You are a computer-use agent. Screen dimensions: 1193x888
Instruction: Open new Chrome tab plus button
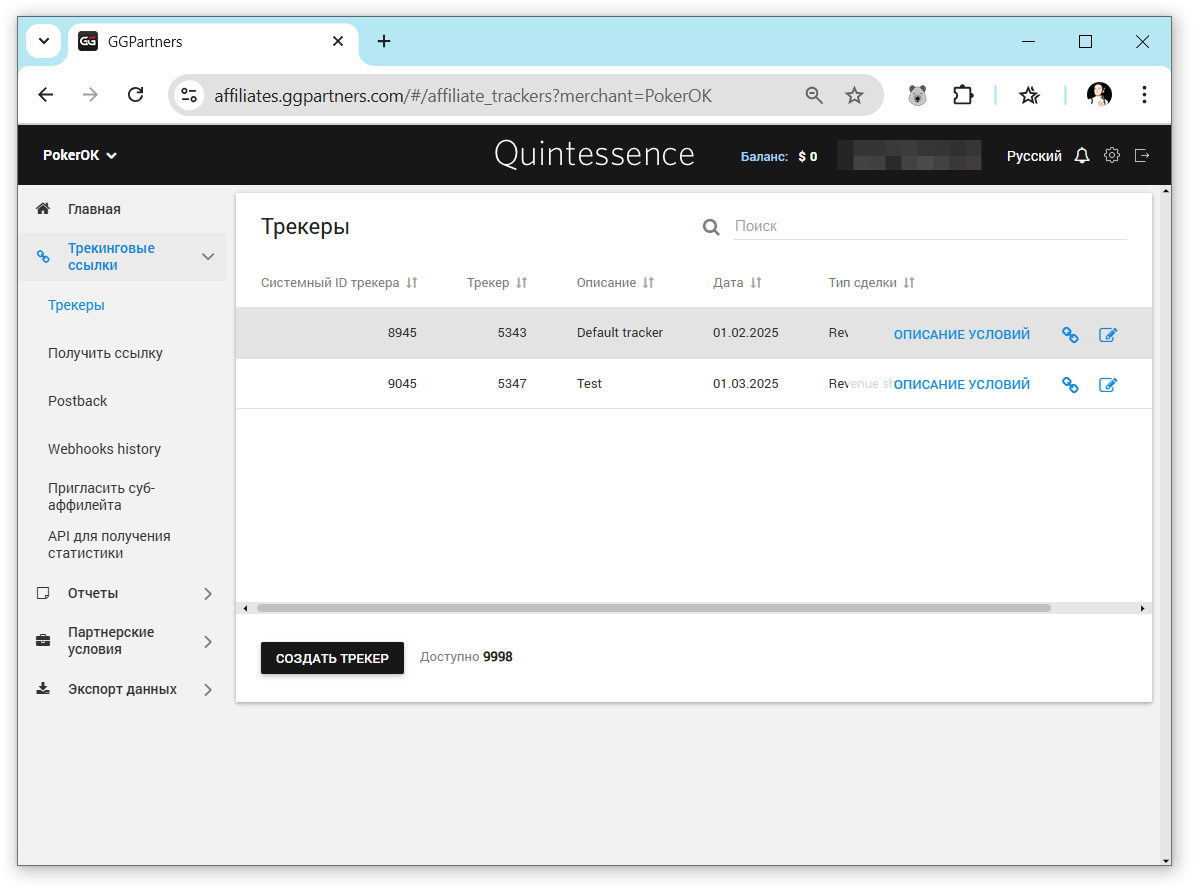[384, 41]
